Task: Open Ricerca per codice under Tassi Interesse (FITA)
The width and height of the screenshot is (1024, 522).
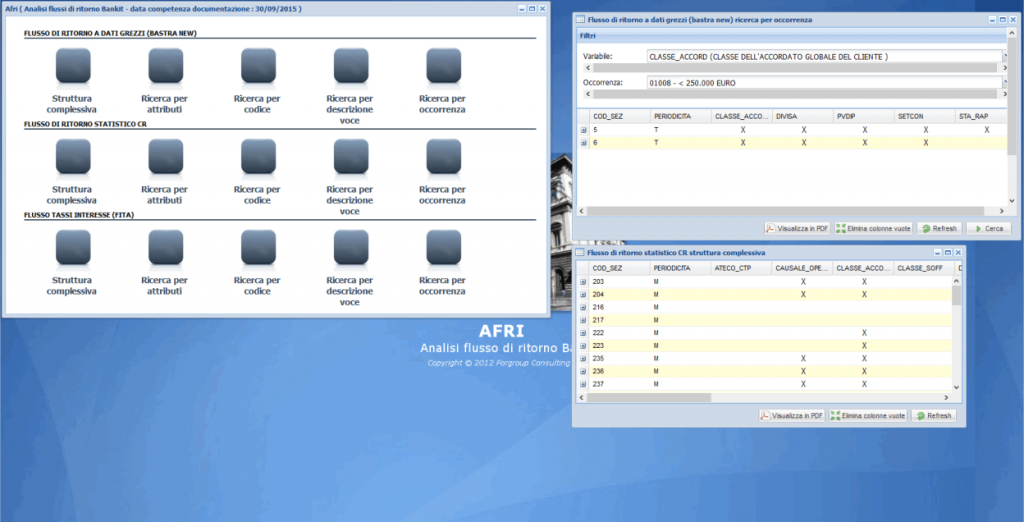Action: pyautogui.click(x=257, y=248)
